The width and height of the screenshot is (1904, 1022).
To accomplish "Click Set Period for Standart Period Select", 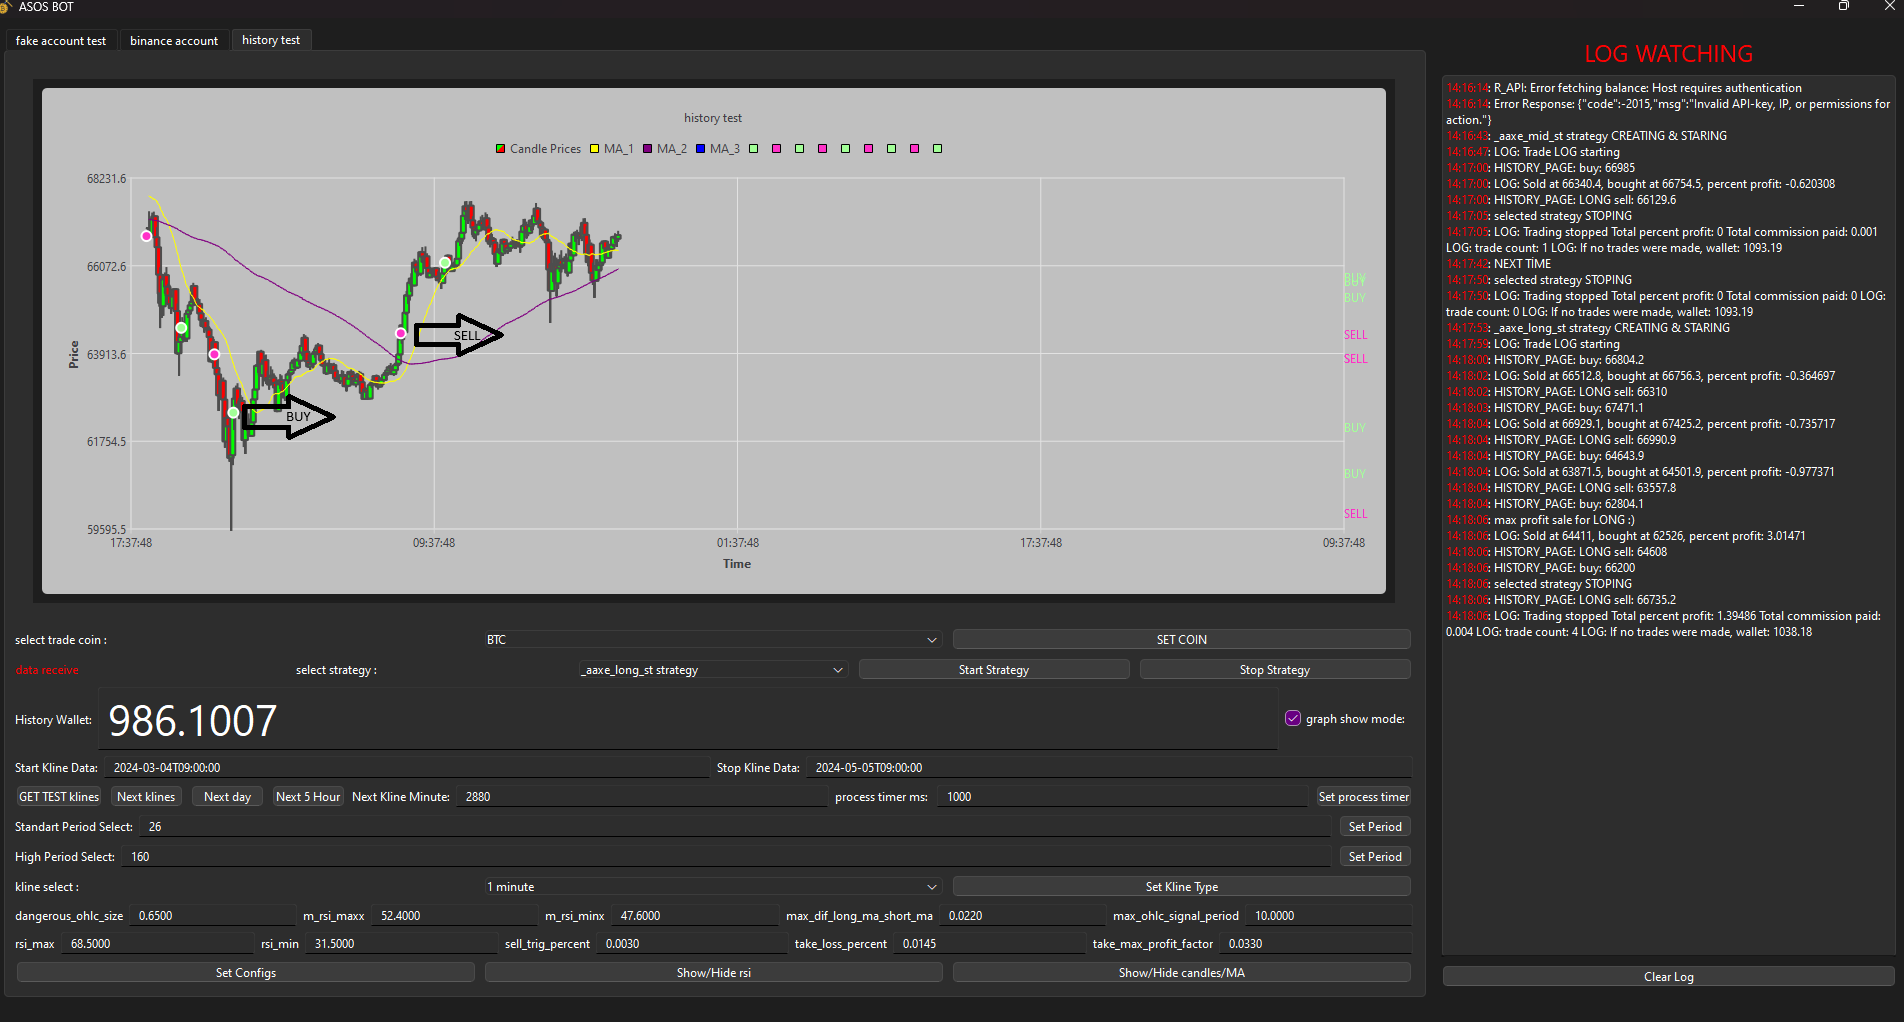I will 1375,827.
